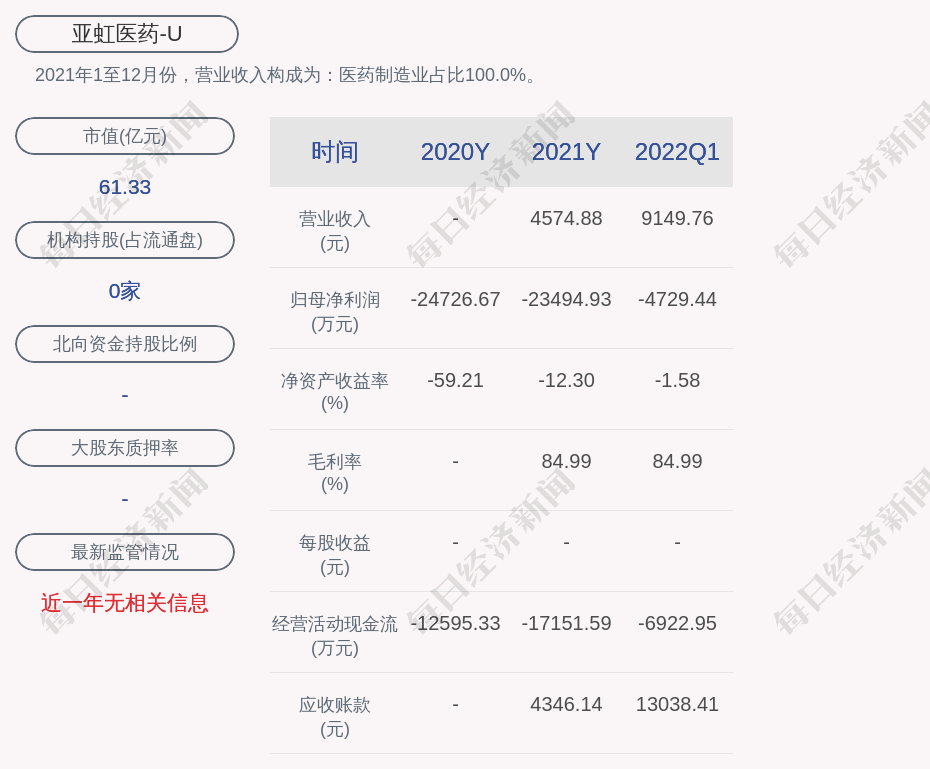Click the 0家 institutional holdings value
930x769 pixels.
125,291
